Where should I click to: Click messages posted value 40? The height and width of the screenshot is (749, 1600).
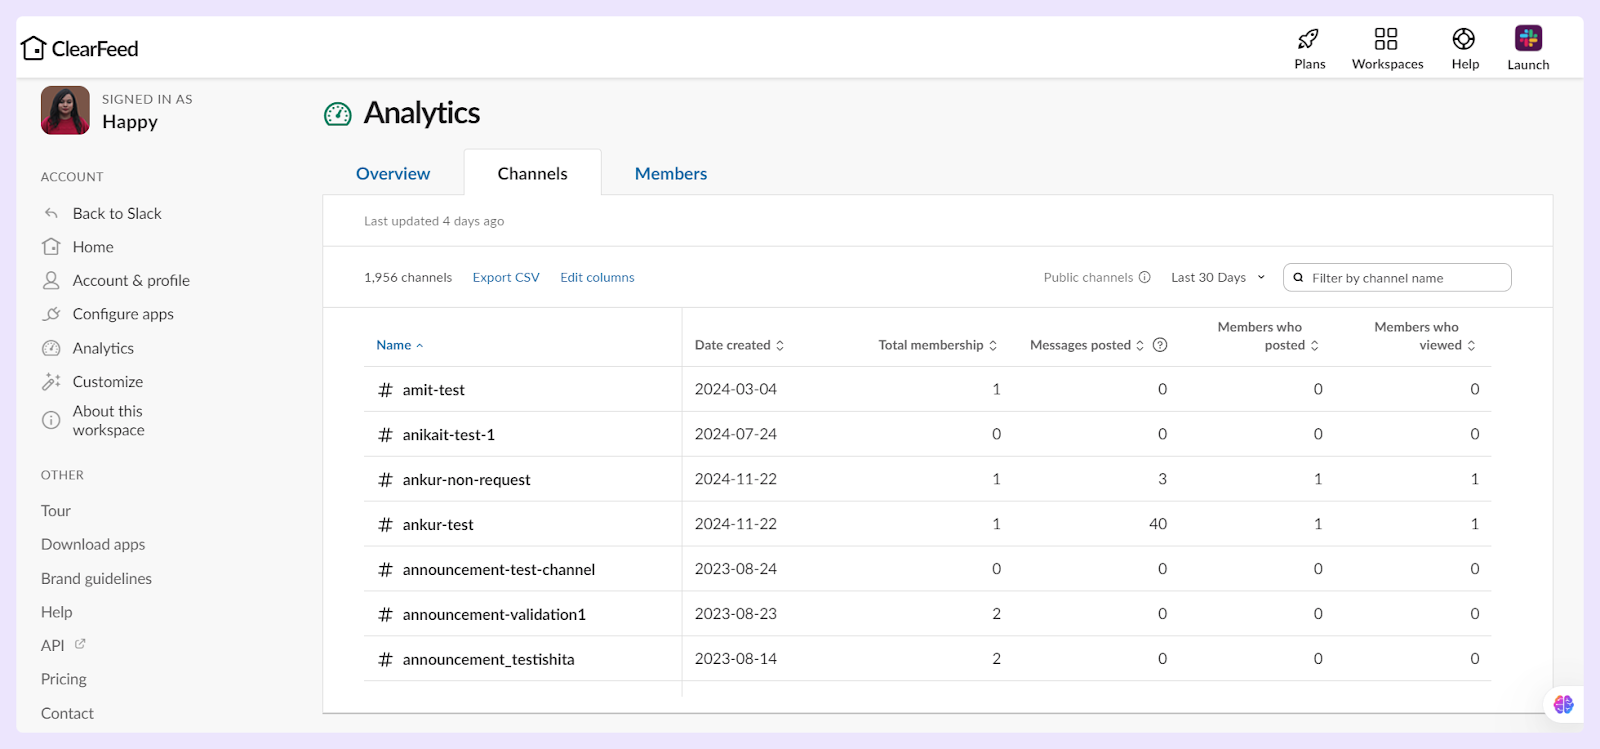point(1158,524)
